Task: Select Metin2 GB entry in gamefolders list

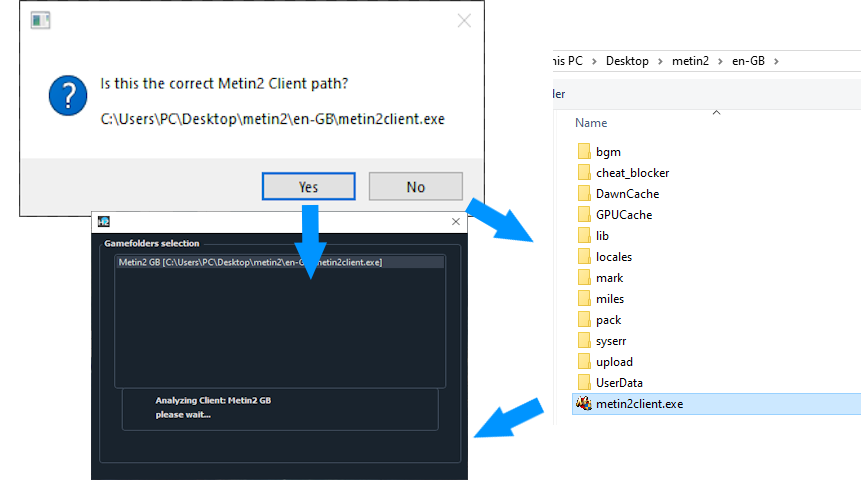Action: pos(250,262)
